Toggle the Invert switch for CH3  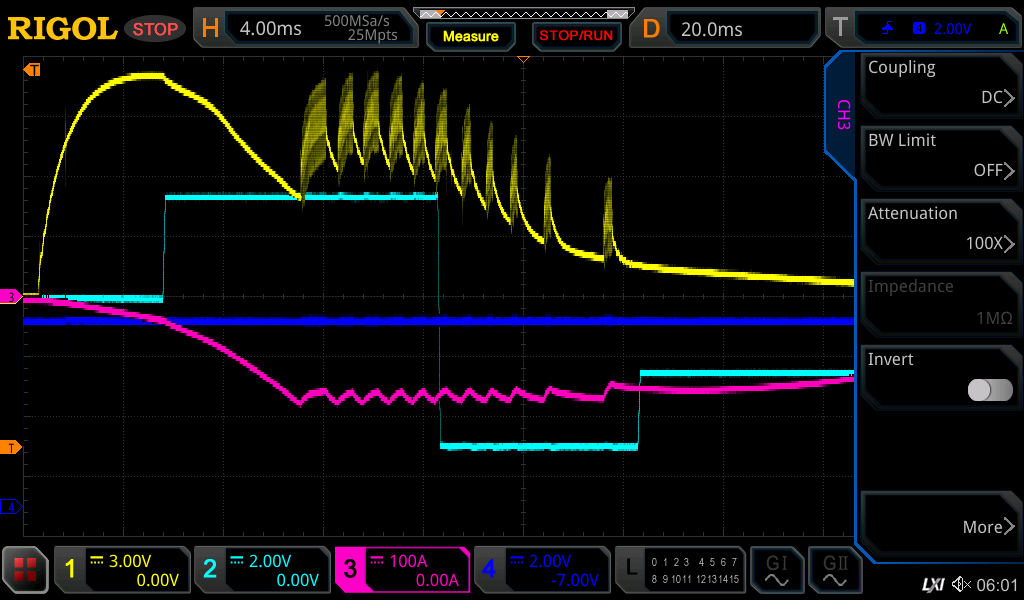pyautogui.click(x=989, y=390)
